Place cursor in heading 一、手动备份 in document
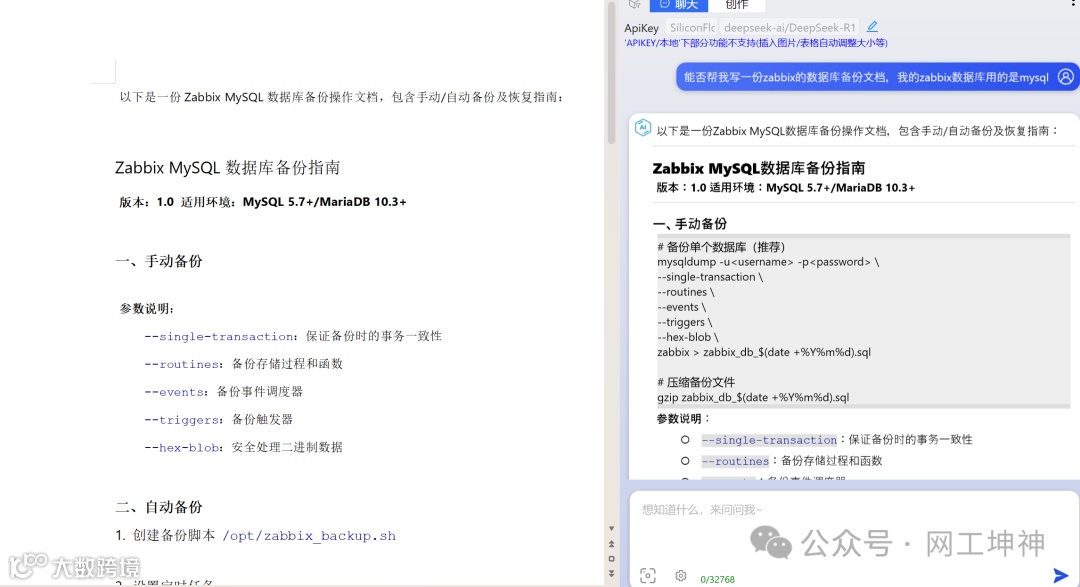 point(159,261)
